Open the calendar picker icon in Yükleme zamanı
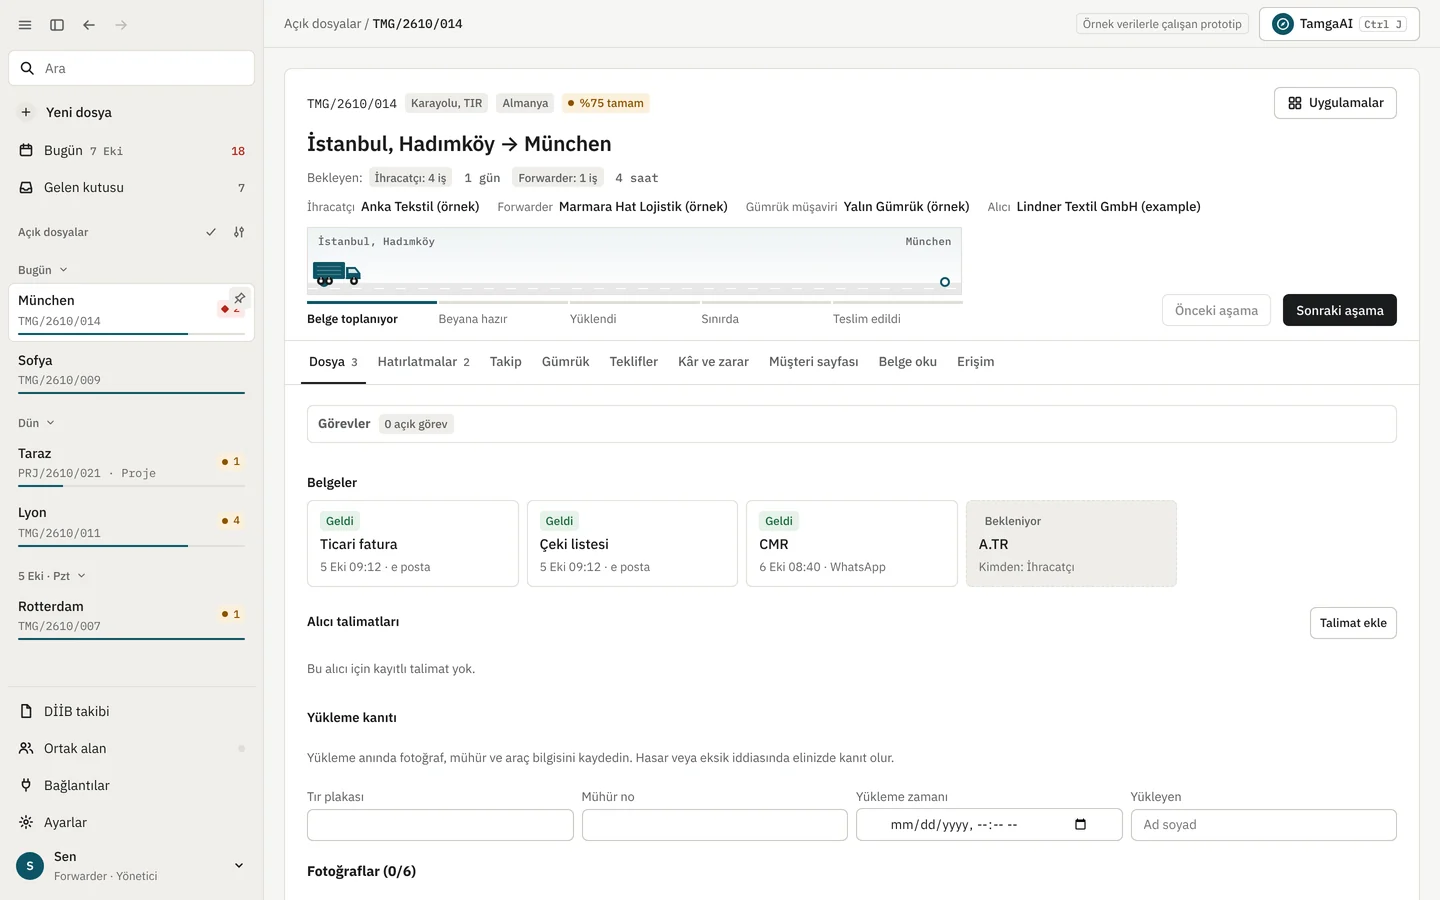 tap(1080, 824)
